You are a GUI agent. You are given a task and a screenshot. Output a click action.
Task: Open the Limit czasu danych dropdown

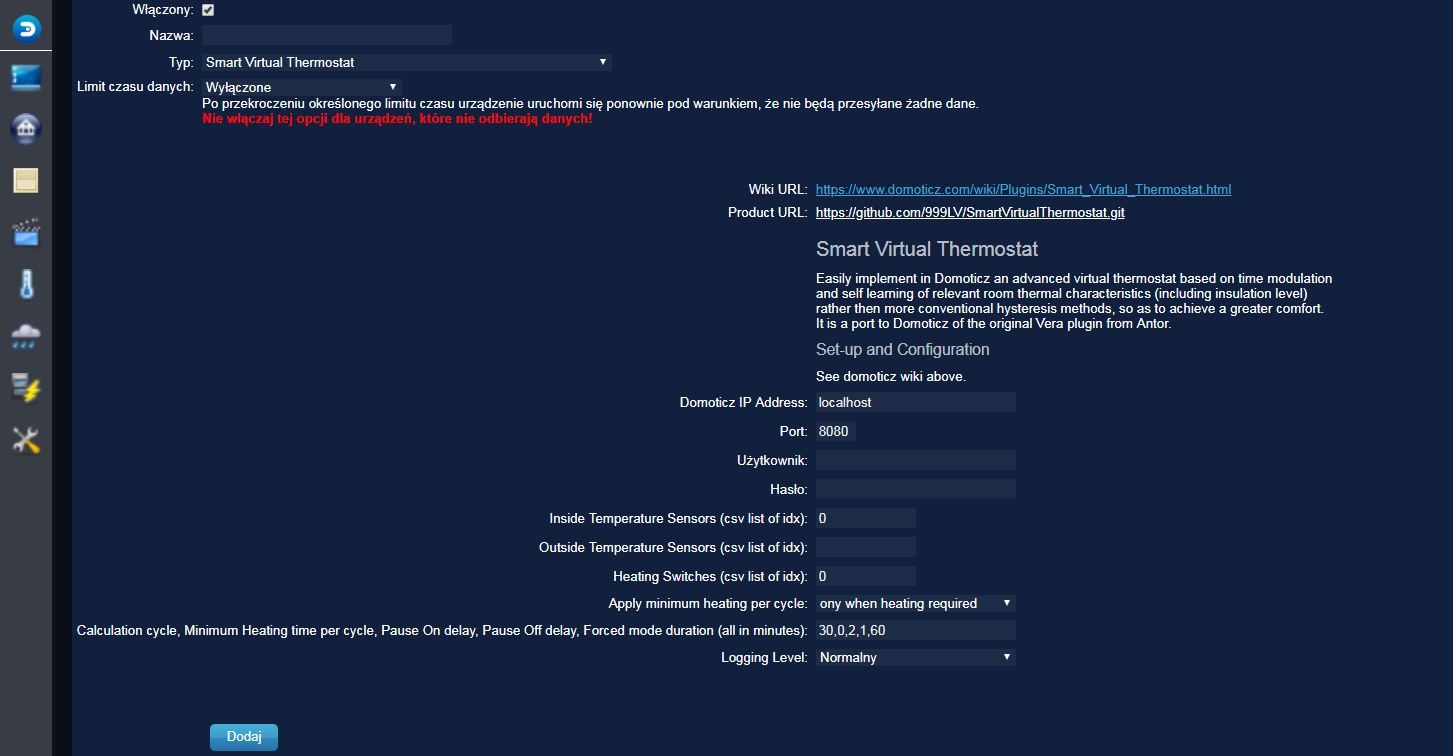302,87
